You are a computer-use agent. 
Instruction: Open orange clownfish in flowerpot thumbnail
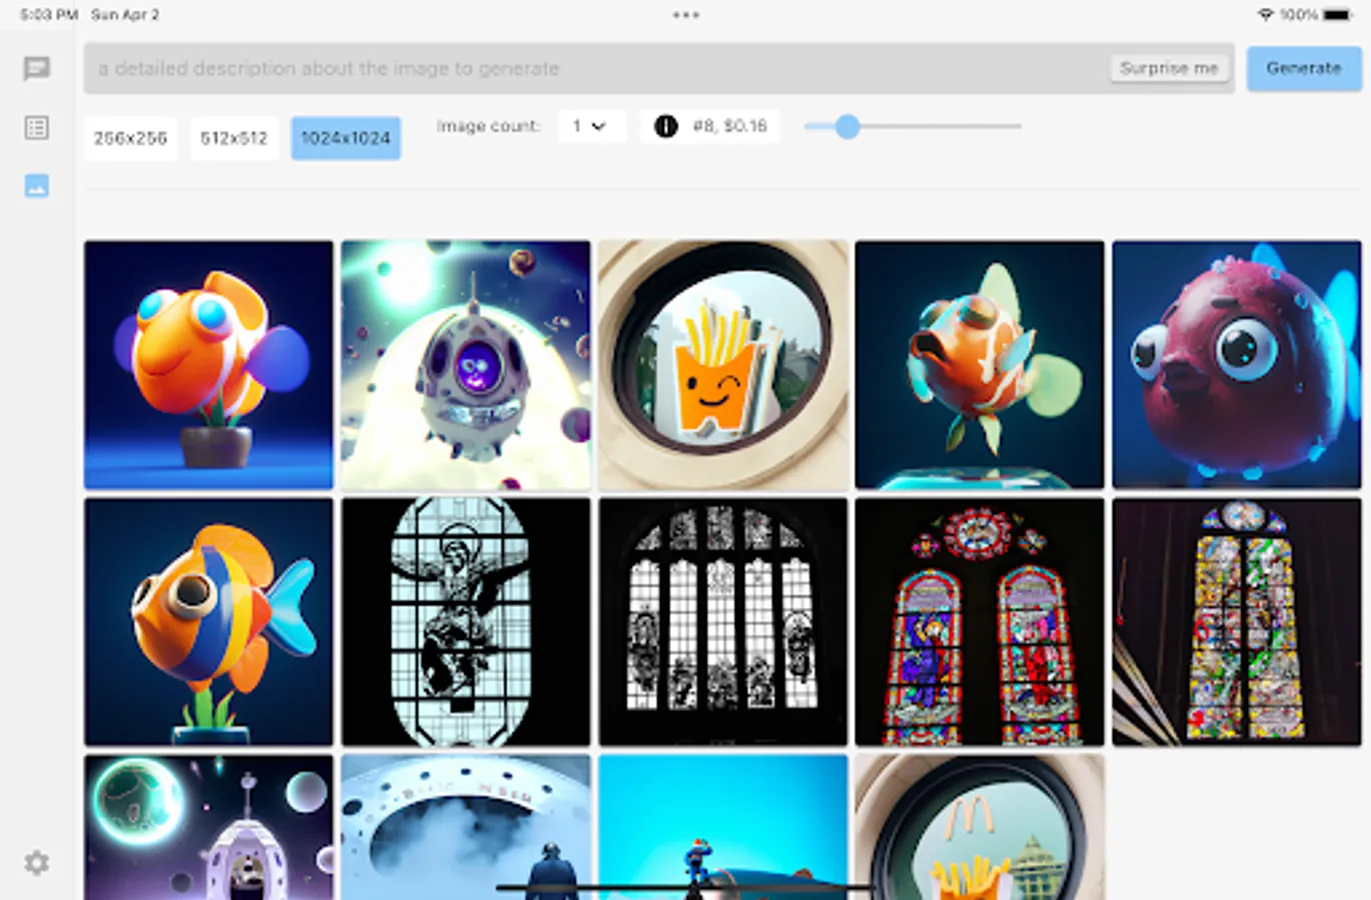tap(209, 365)
